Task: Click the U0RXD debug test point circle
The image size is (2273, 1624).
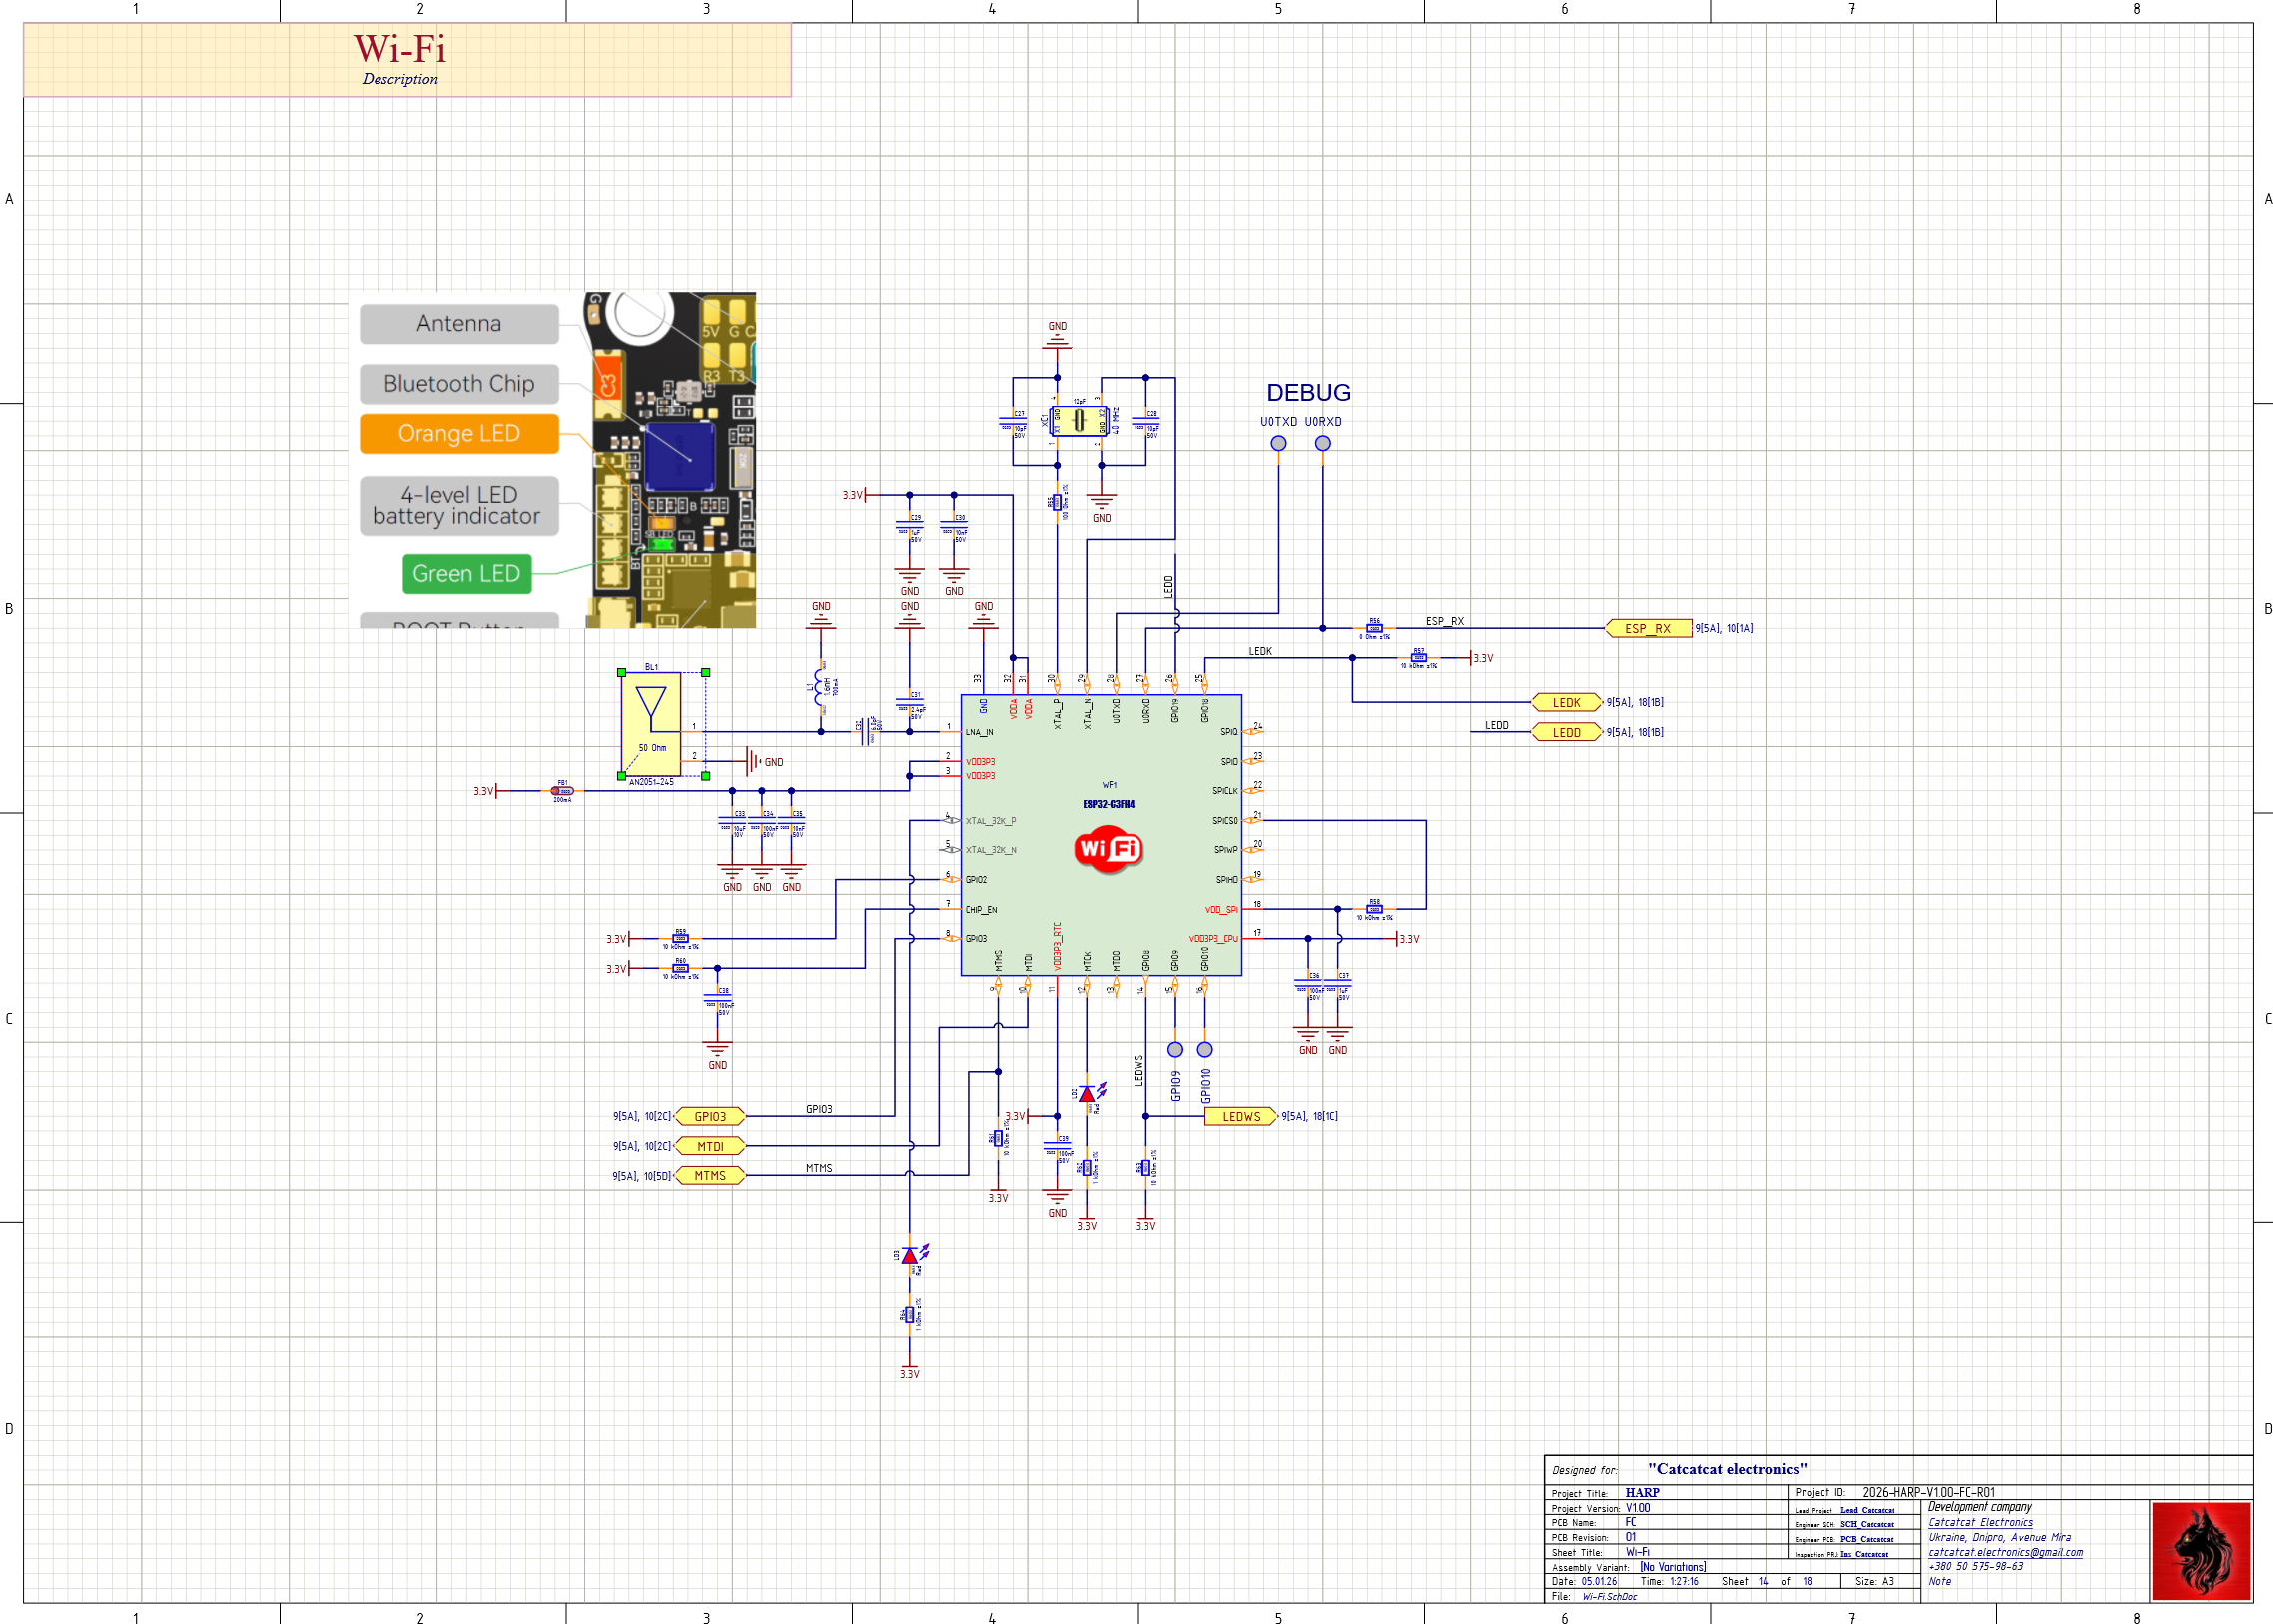Action: (1322, 444)
